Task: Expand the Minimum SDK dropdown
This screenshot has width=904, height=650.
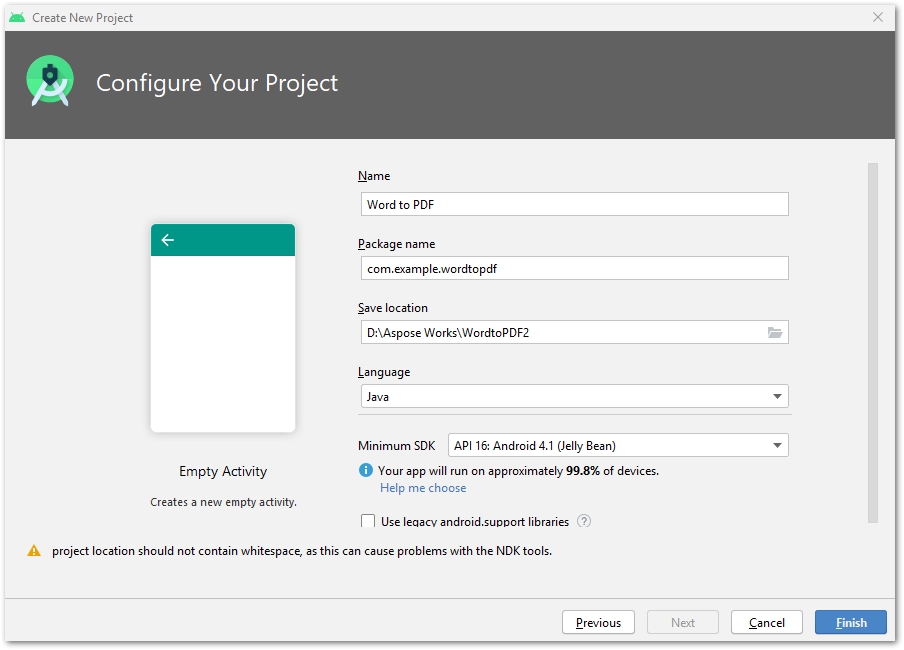Action: point(618,445)
